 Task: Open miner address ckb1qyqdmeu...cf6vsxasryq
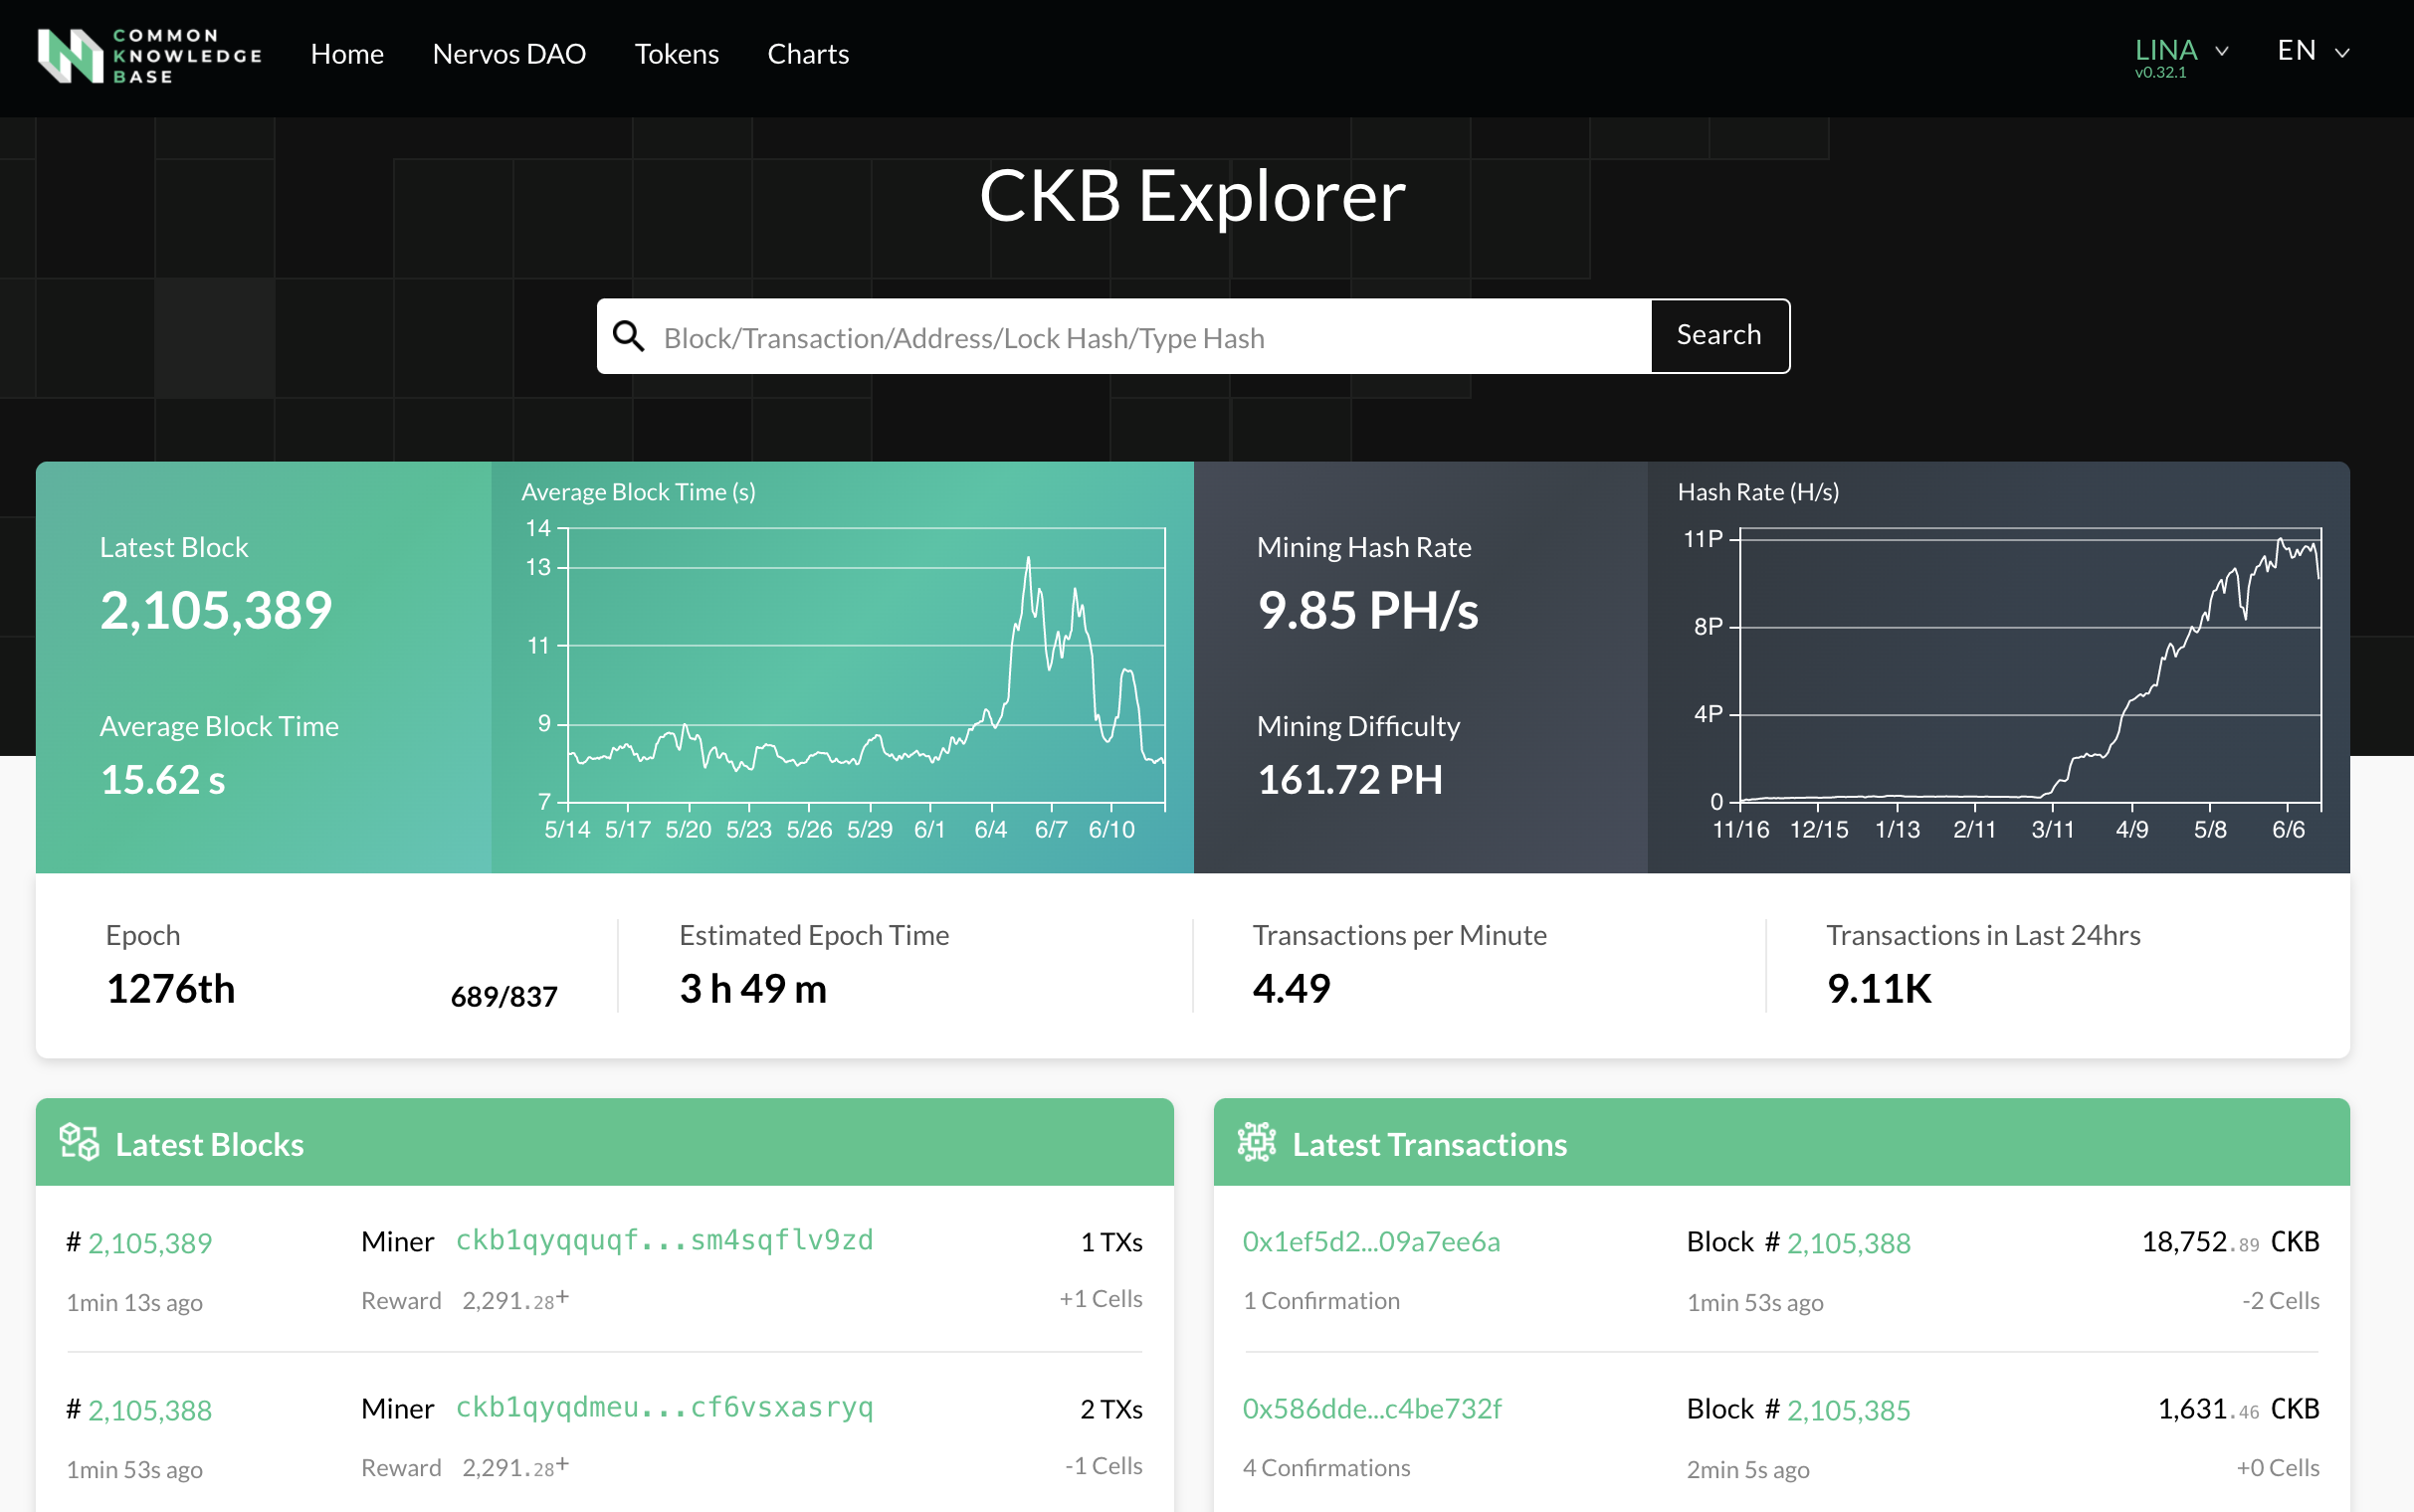[664, 1407]
